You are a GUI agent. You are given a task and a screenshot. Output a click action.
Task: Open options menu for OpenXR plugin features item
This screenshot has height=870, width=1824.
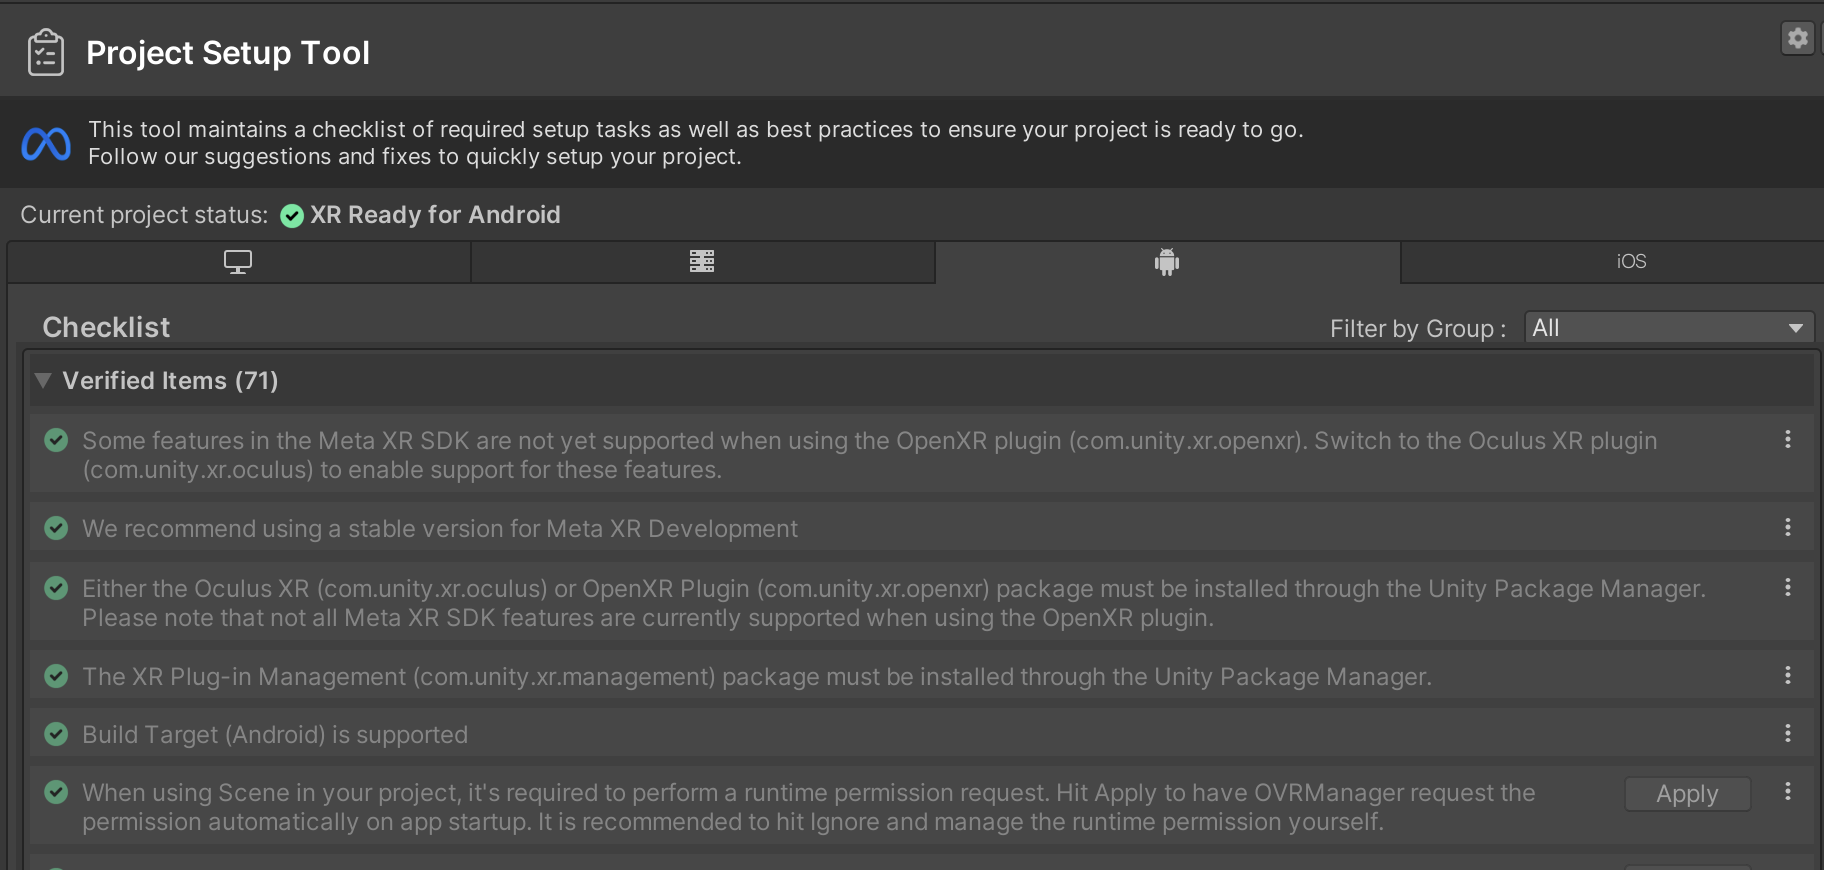click(1788, 439)
